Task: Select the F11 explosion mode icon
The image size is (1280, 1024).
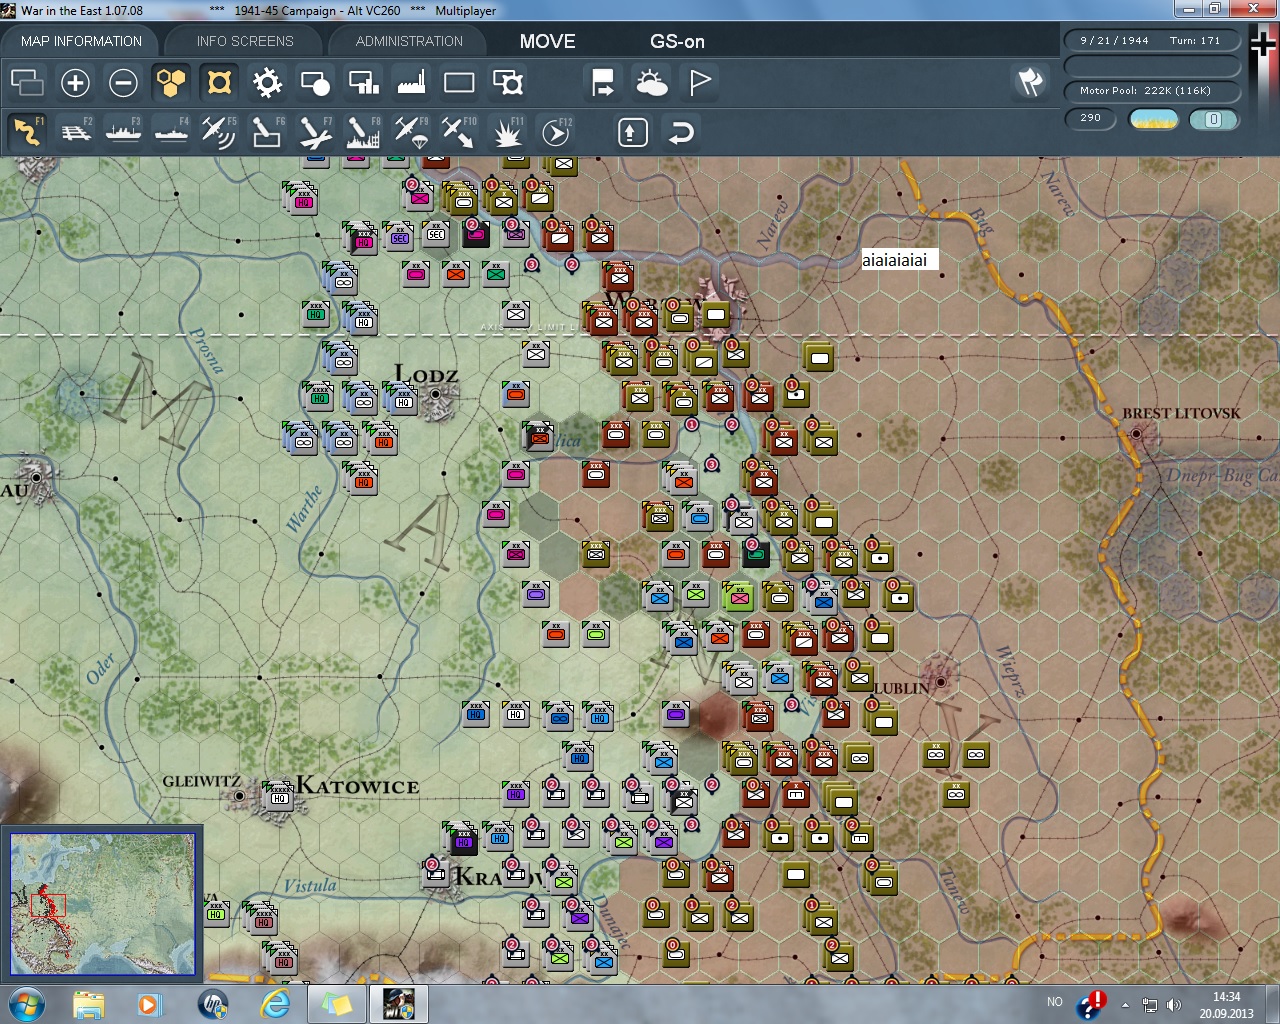Action: coord(507,132)
